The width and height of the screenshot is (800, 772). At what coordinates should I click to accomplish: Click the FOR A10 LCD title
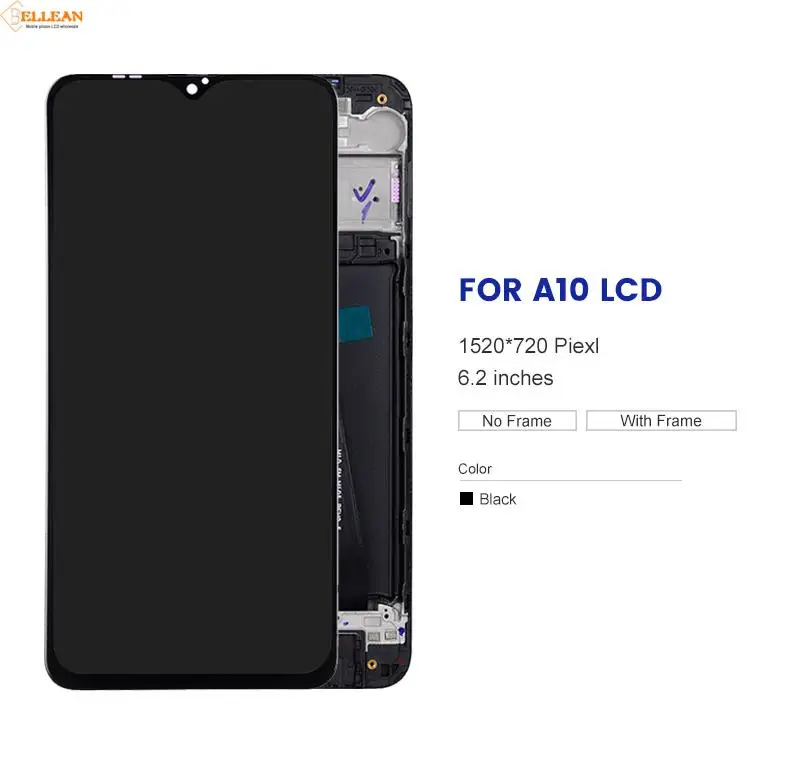tap(560, 290)
